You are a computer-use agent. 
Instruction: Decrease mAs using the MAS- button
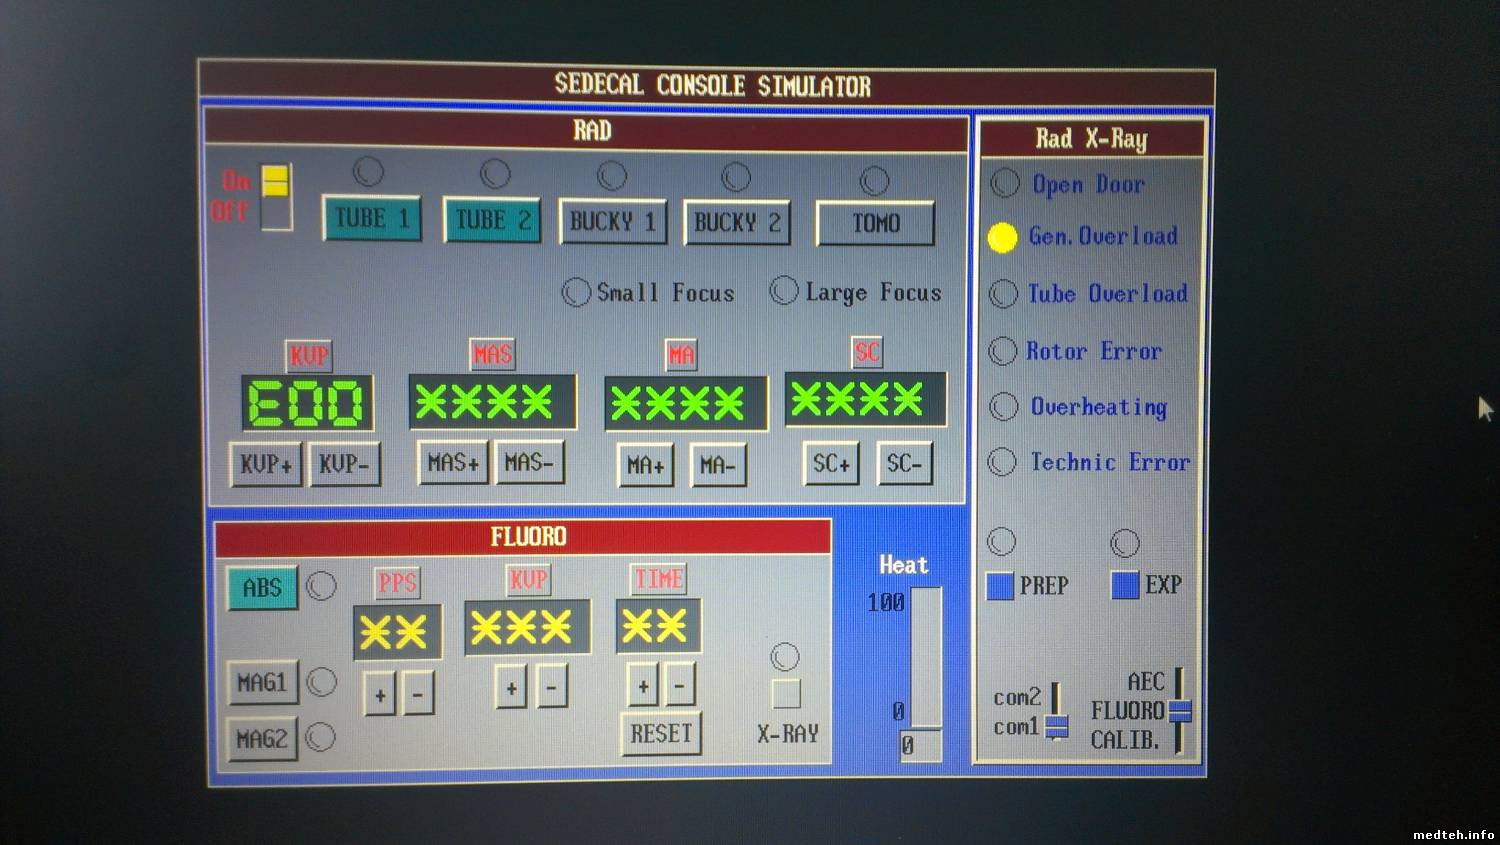pyautogui.click(x=529, y=463)
